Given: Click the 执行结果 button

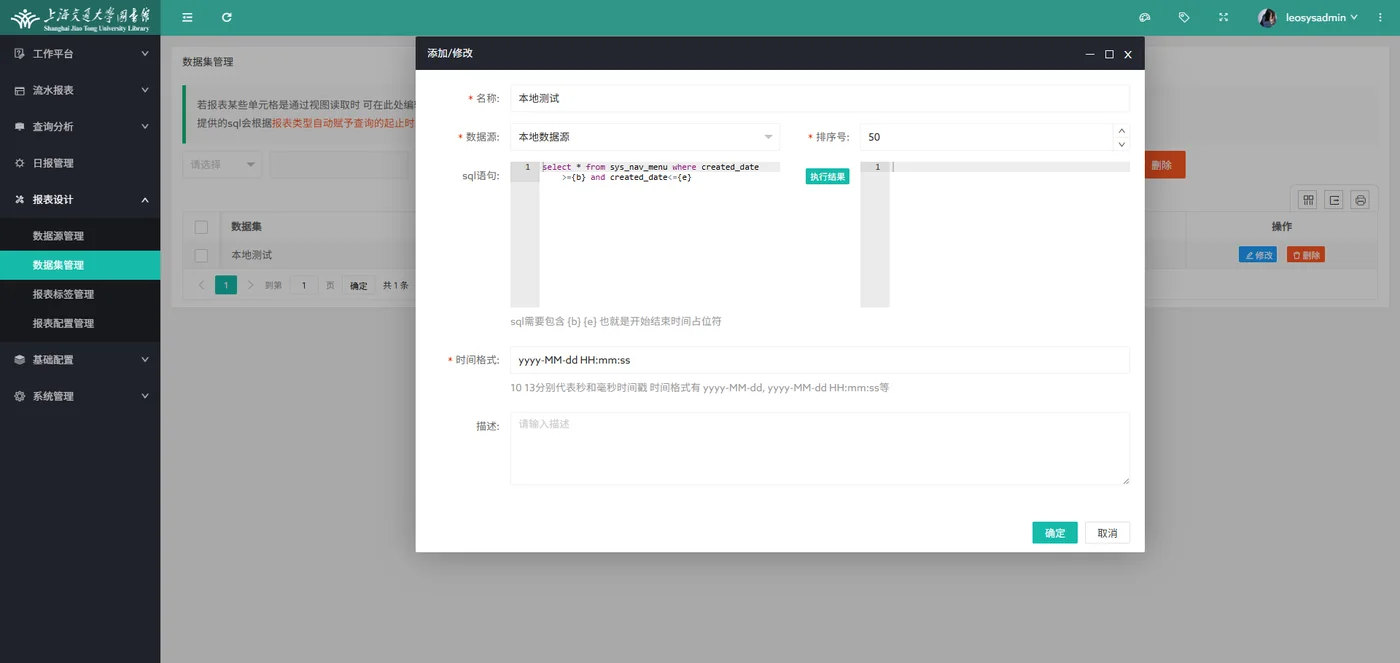Looking at the screenshot, I should (x=827, y=177).
